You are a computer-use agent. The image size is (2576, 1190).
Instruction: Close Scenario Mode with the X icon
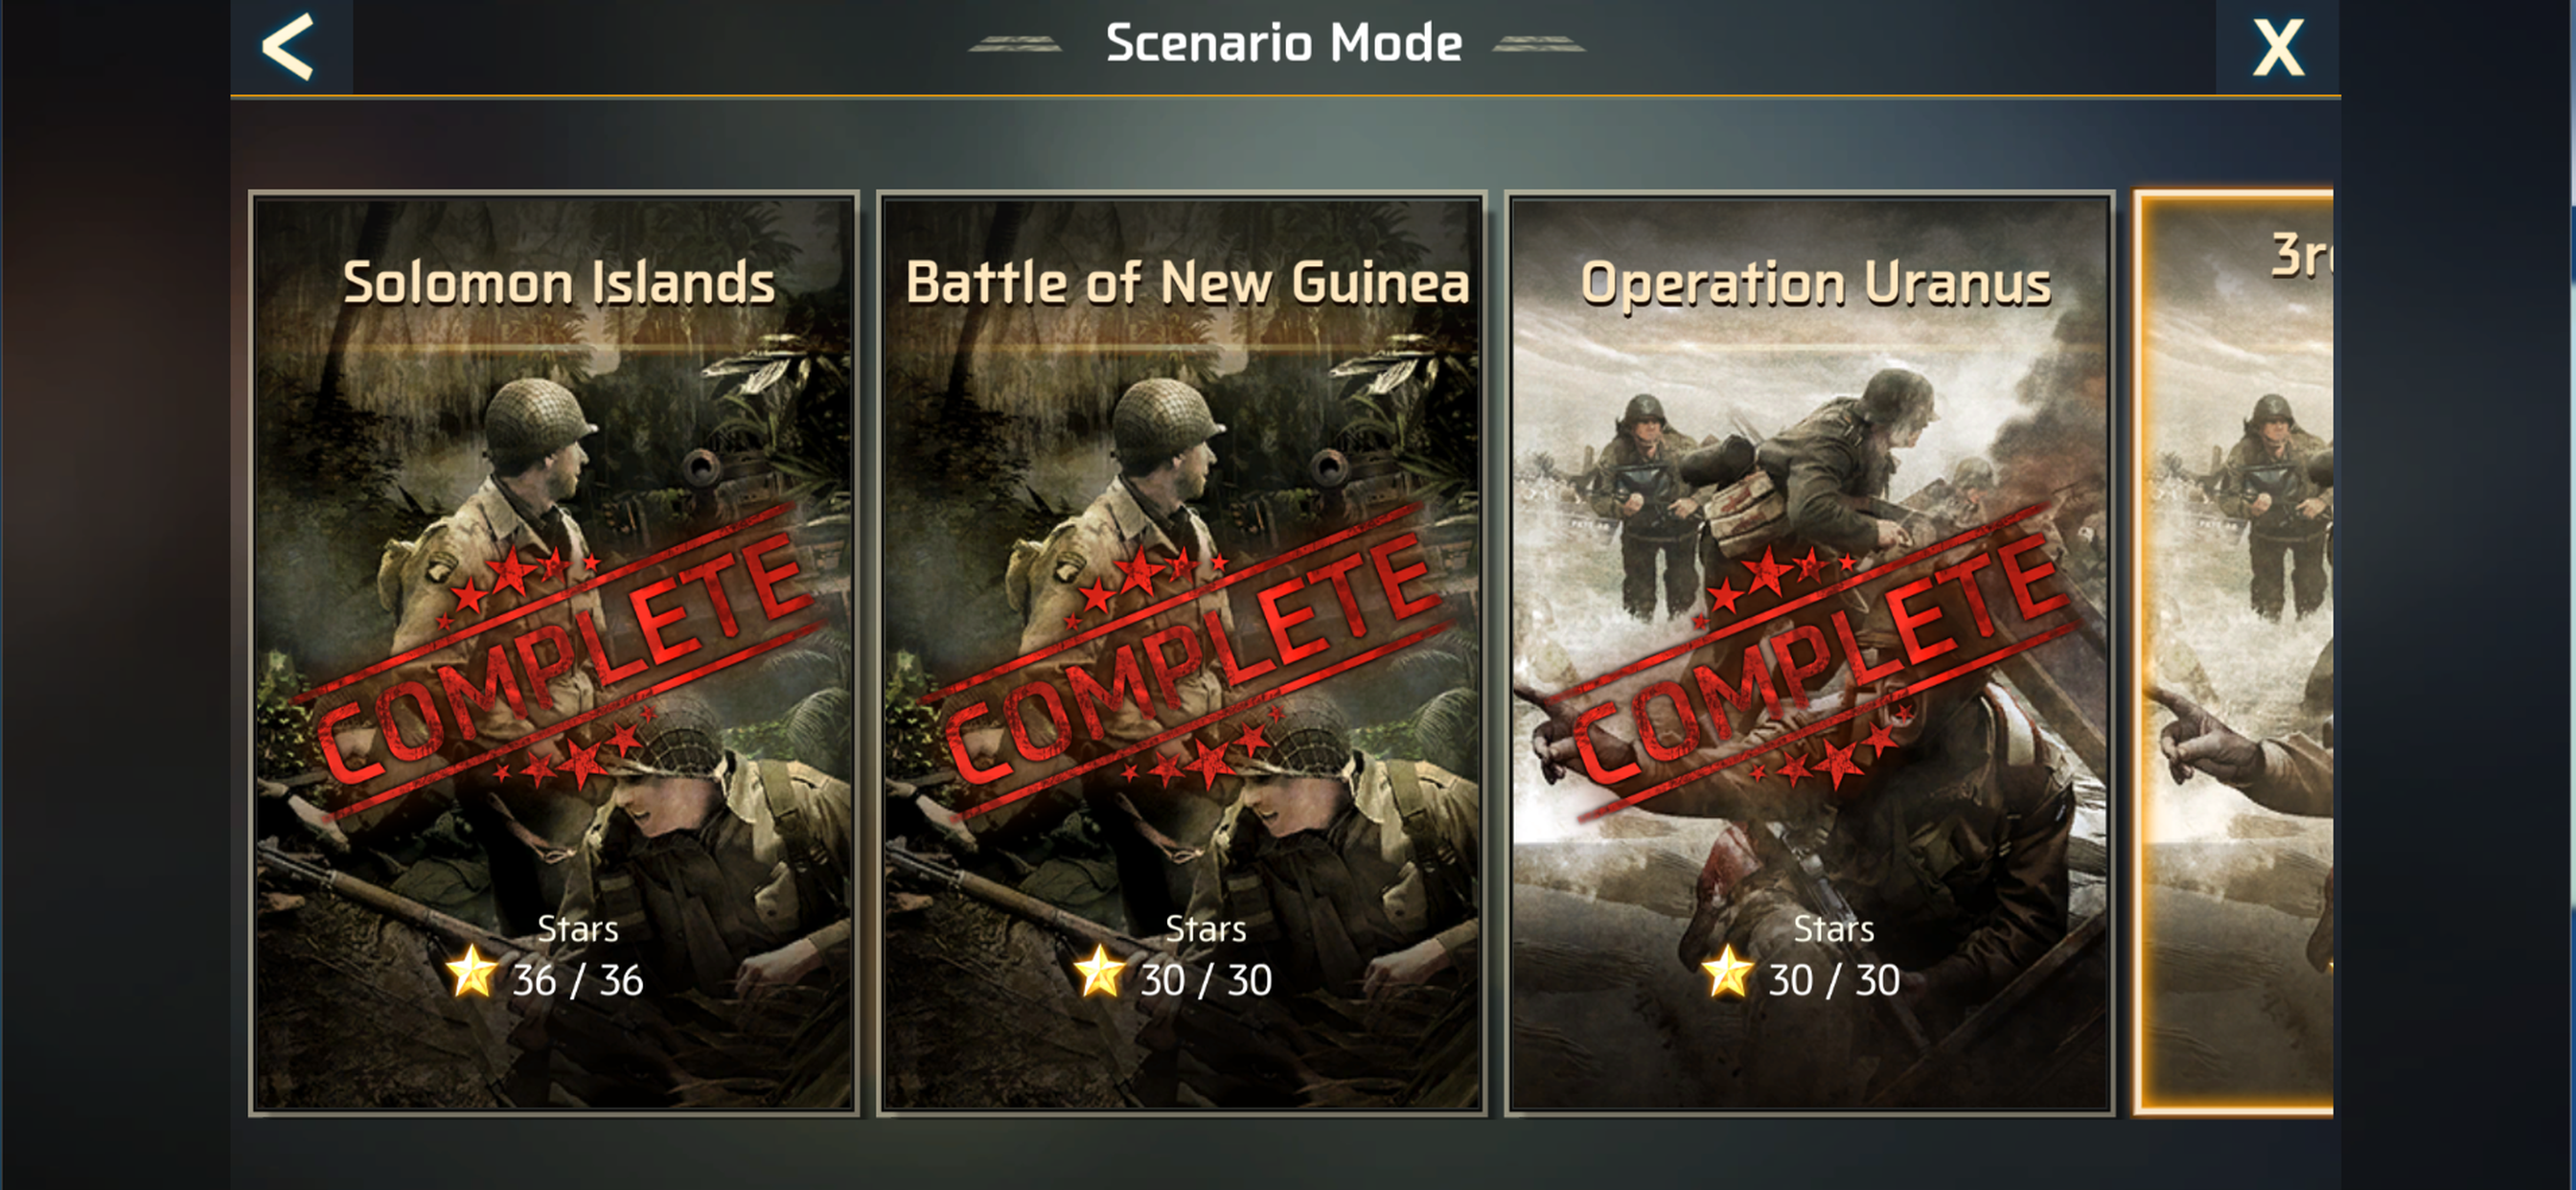[x=2278, y=47]
